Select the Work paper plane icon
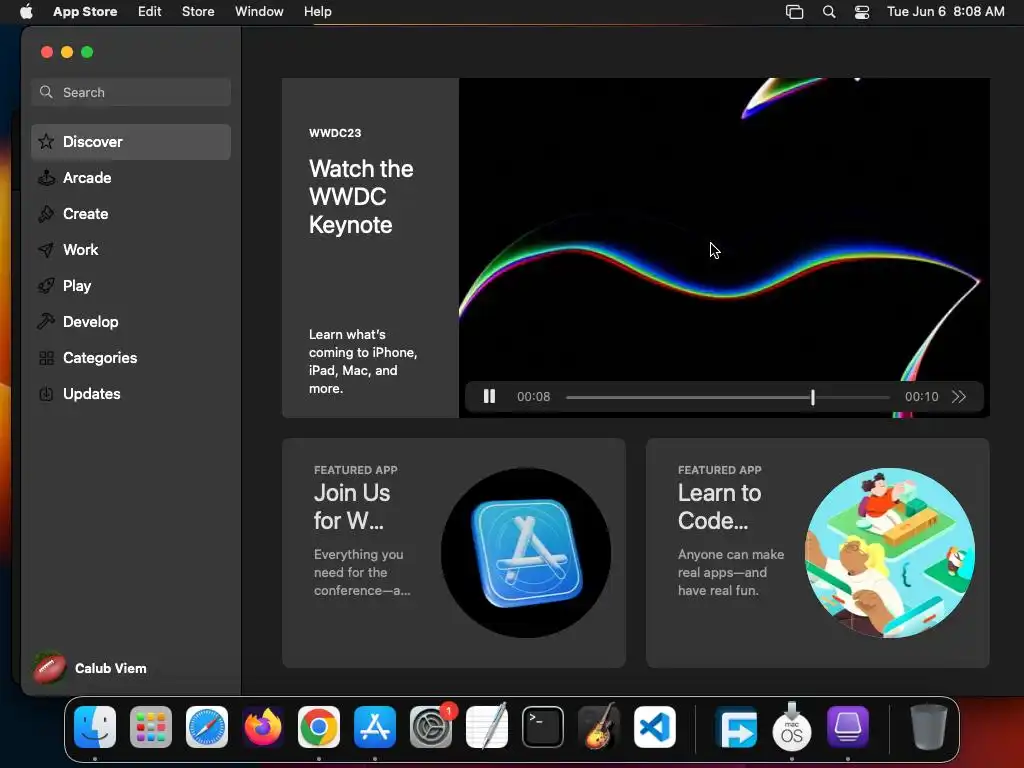 [x=46, y=249]
